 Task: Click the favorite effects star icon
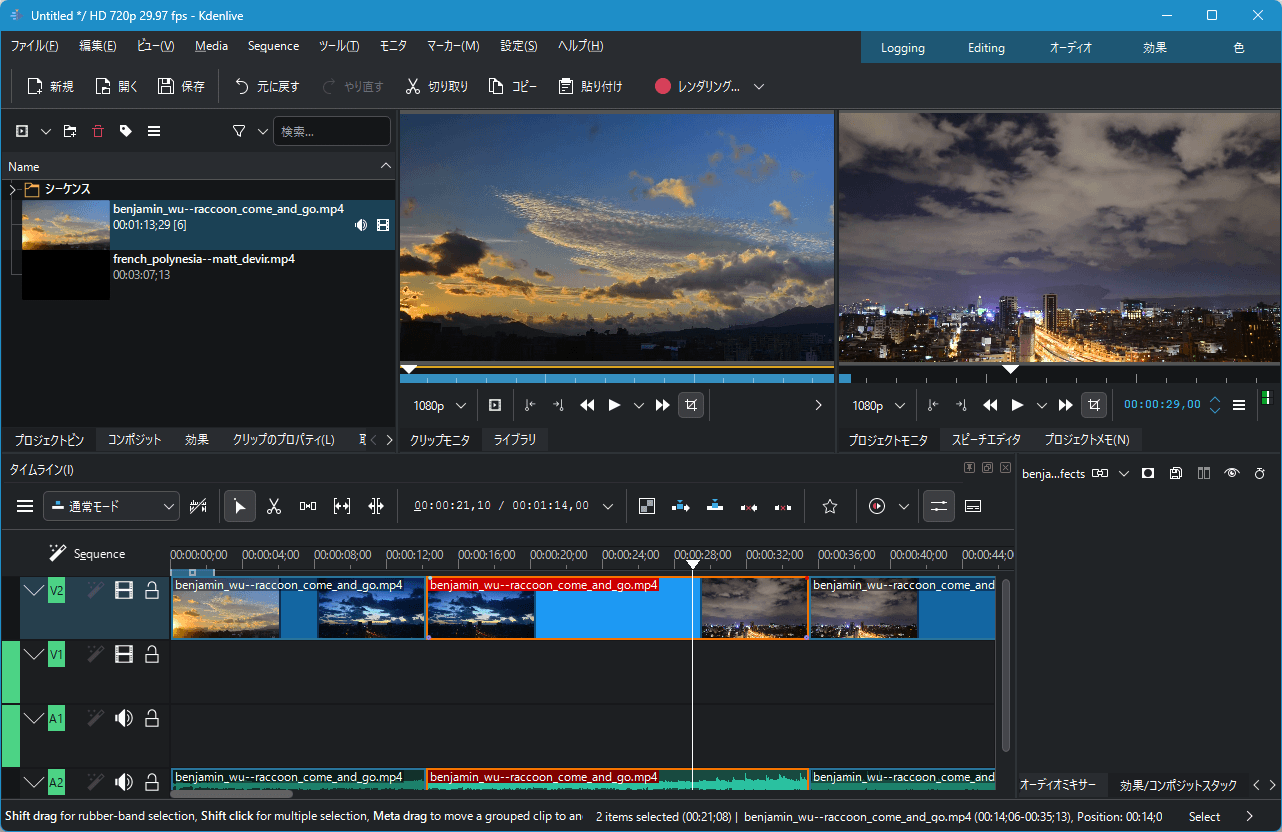coord(829,507)
